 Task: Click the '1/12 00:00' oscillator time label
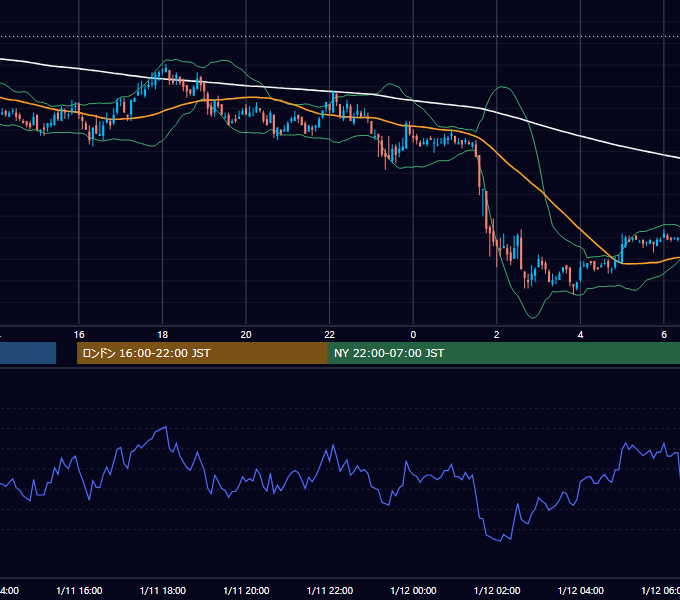[x=413, y=590]
